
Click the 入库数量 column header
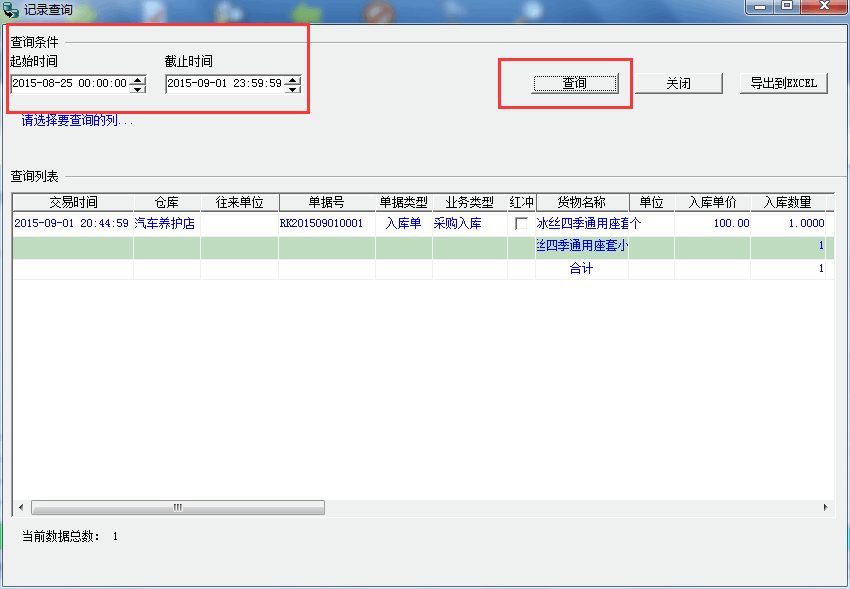point(788,203)
